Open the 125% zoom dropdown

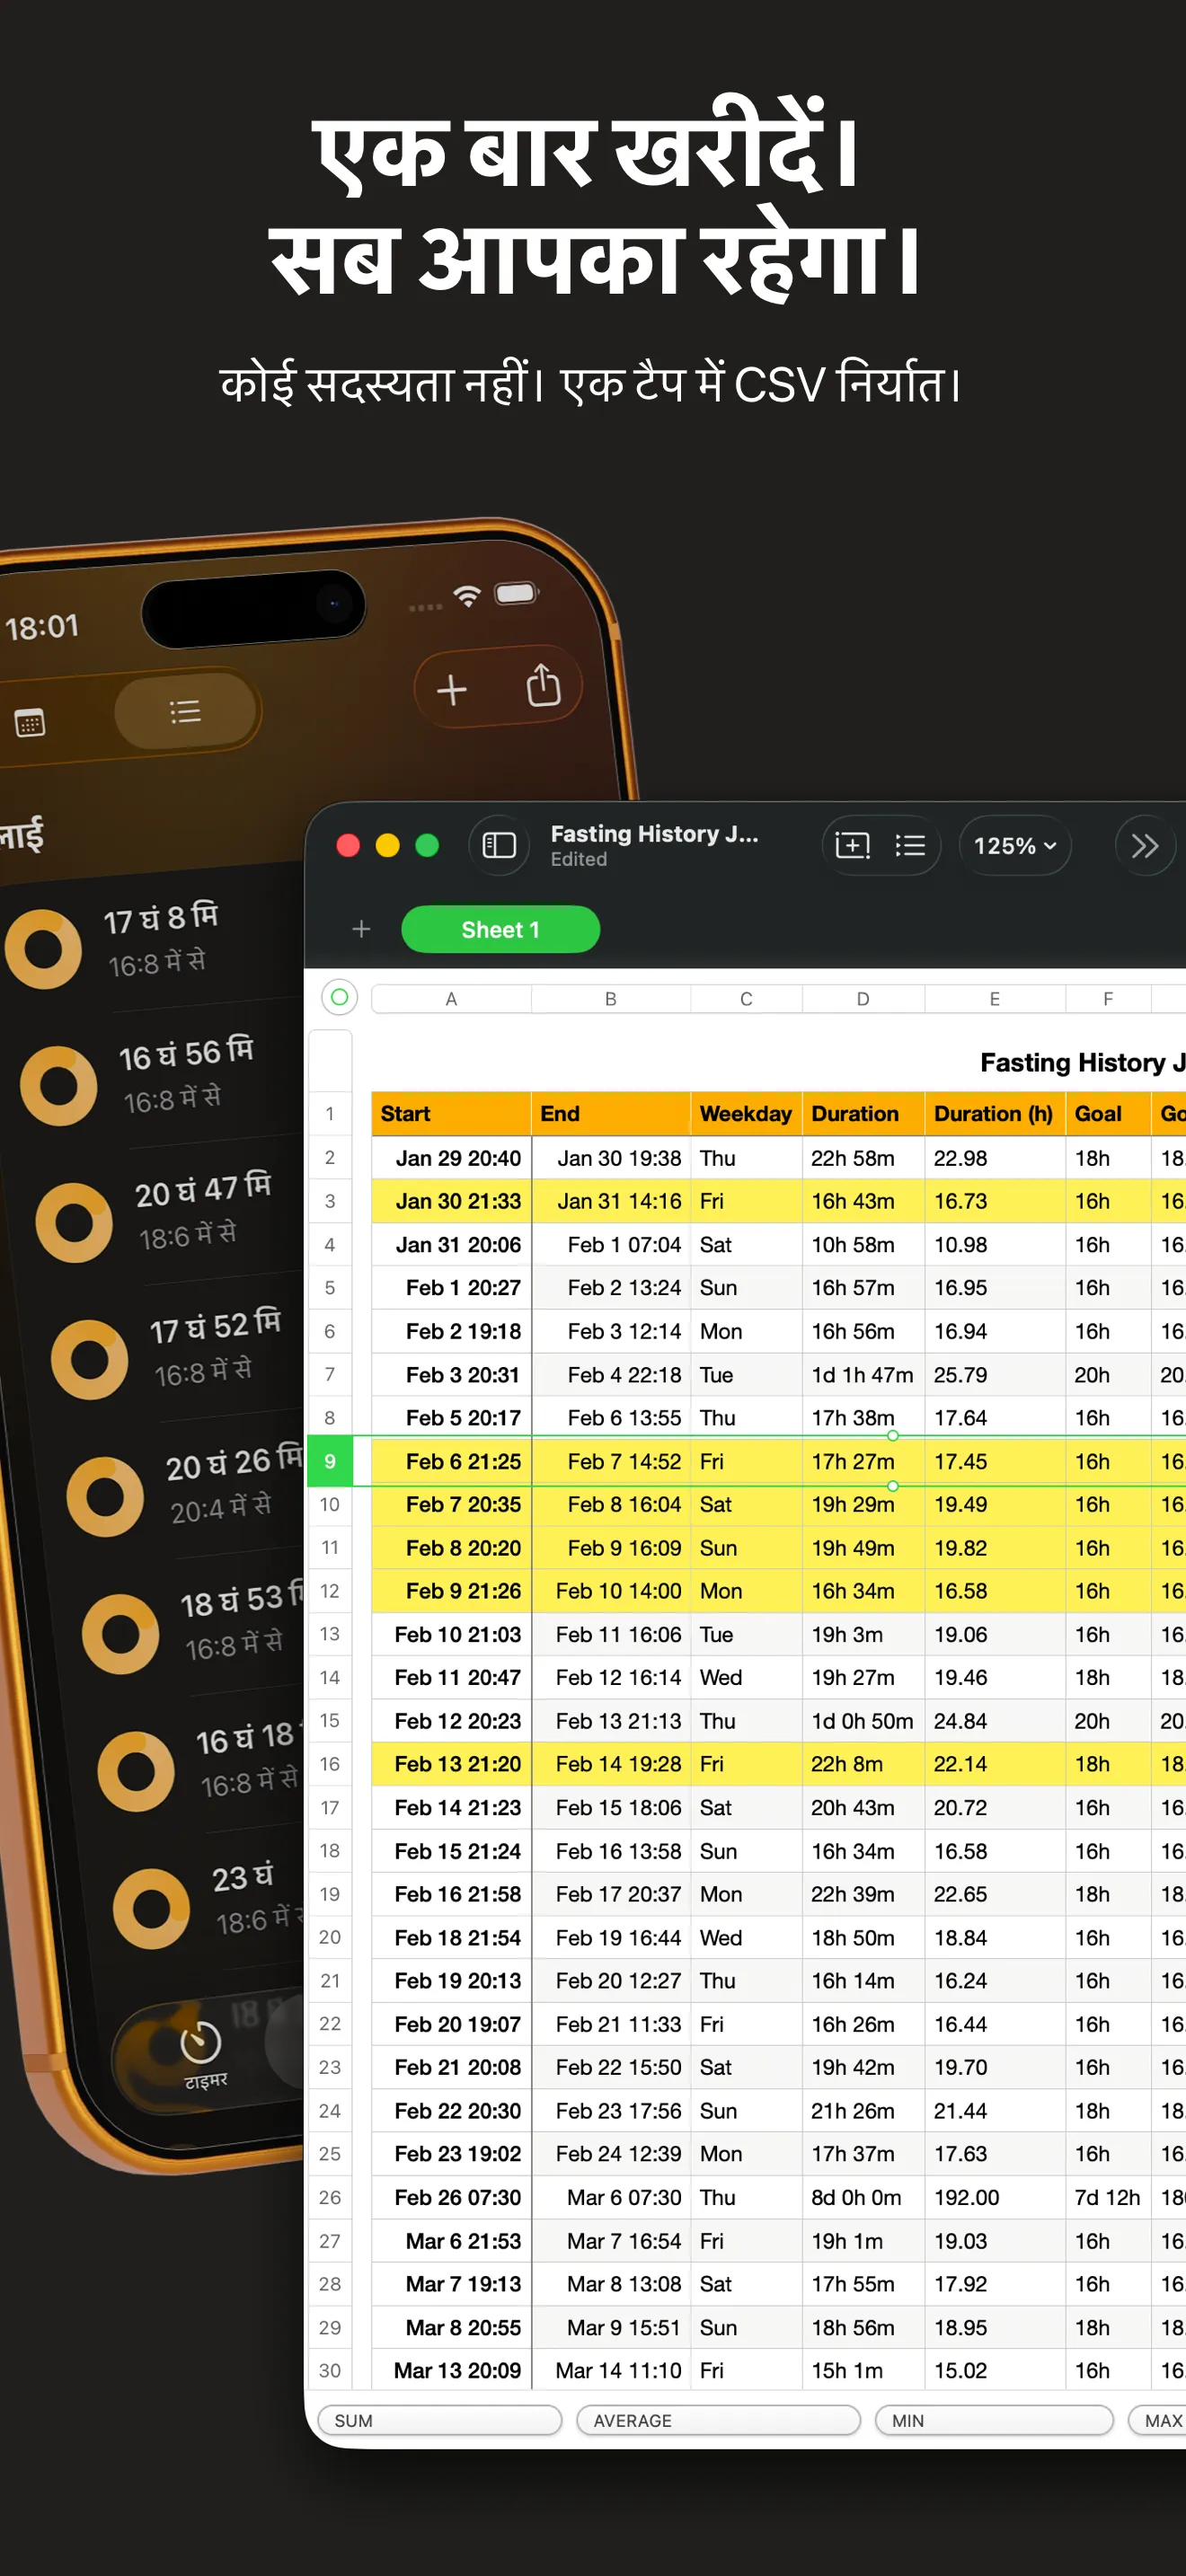1015,846
